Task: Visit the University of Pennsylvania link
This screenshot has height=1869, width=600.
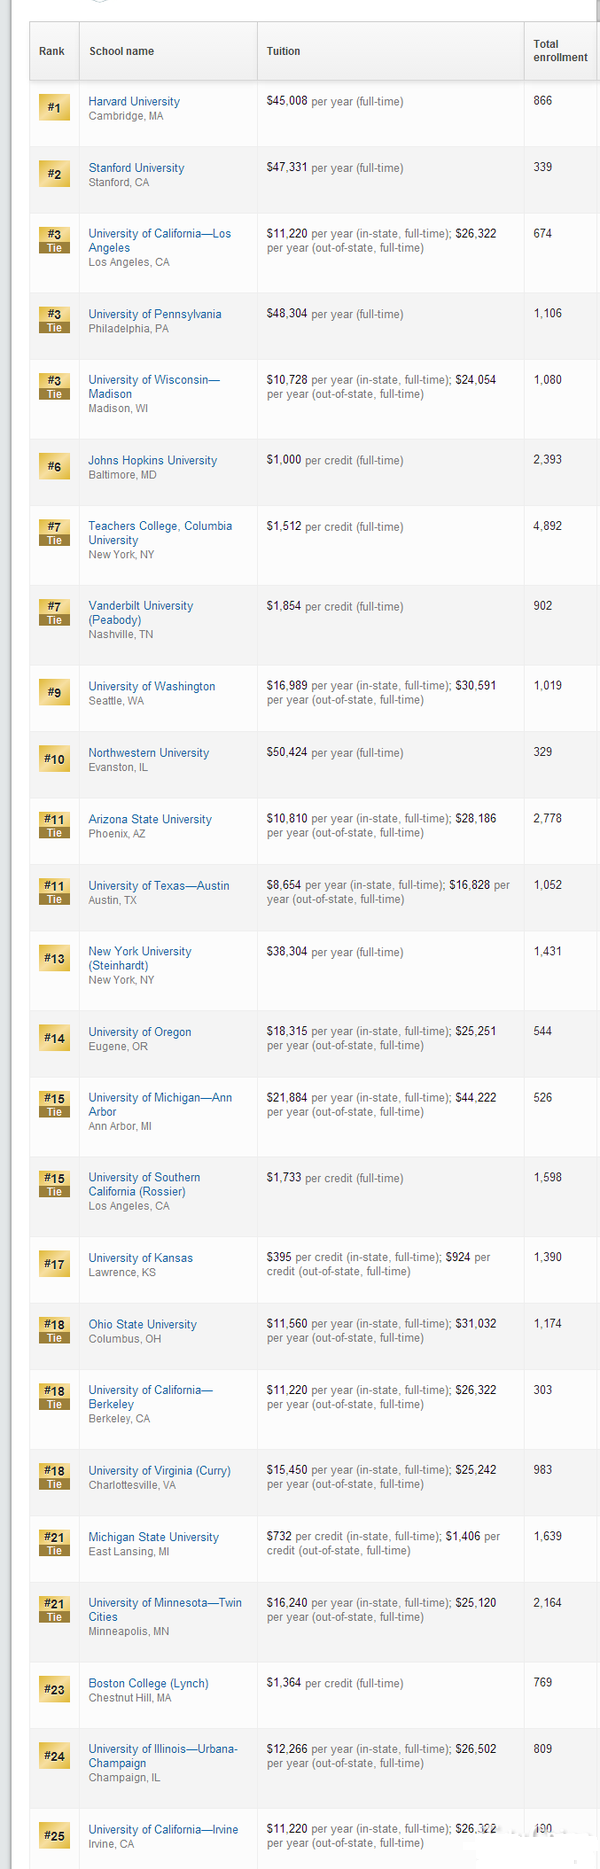Action: (155, 314)
